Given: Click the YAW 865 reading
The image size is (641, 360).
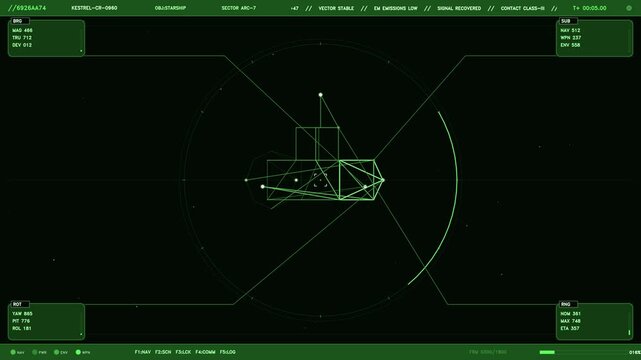Looking at the screenshot, I should pyautogui.click(x=22, y=314).
